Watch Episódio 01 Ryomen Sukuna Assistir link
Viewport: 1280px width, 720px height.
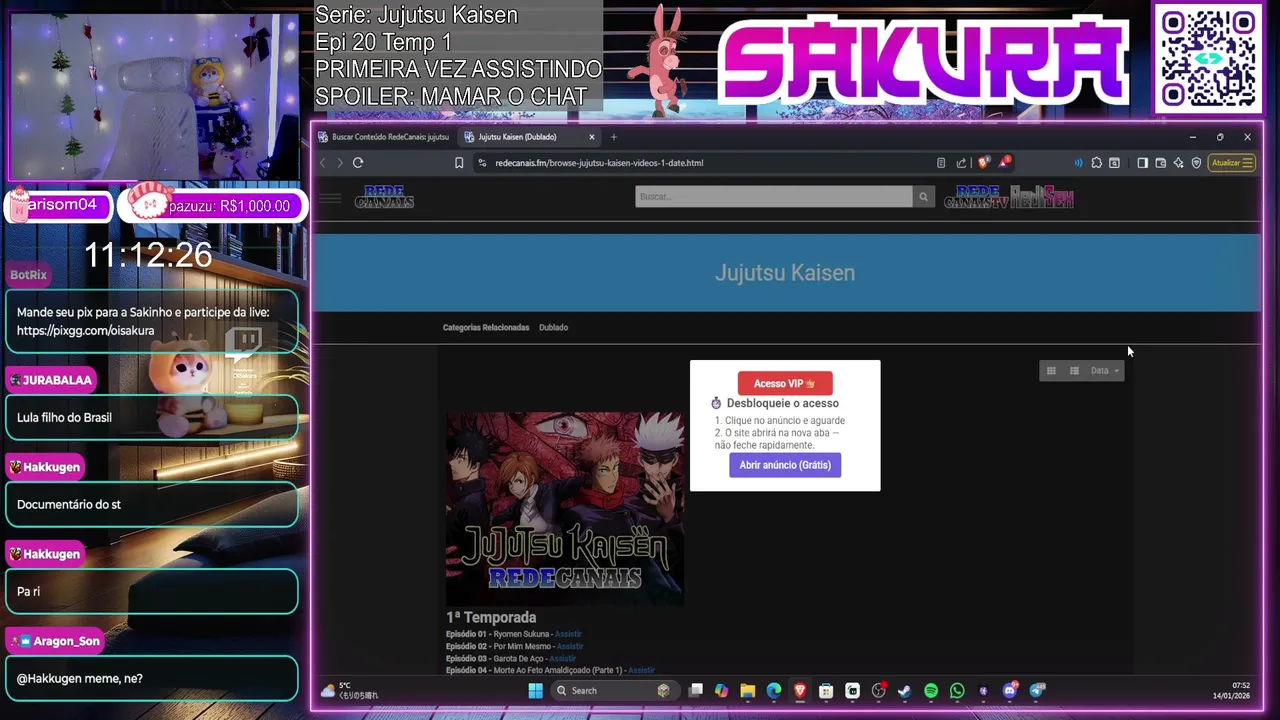(x=568, y=634)
